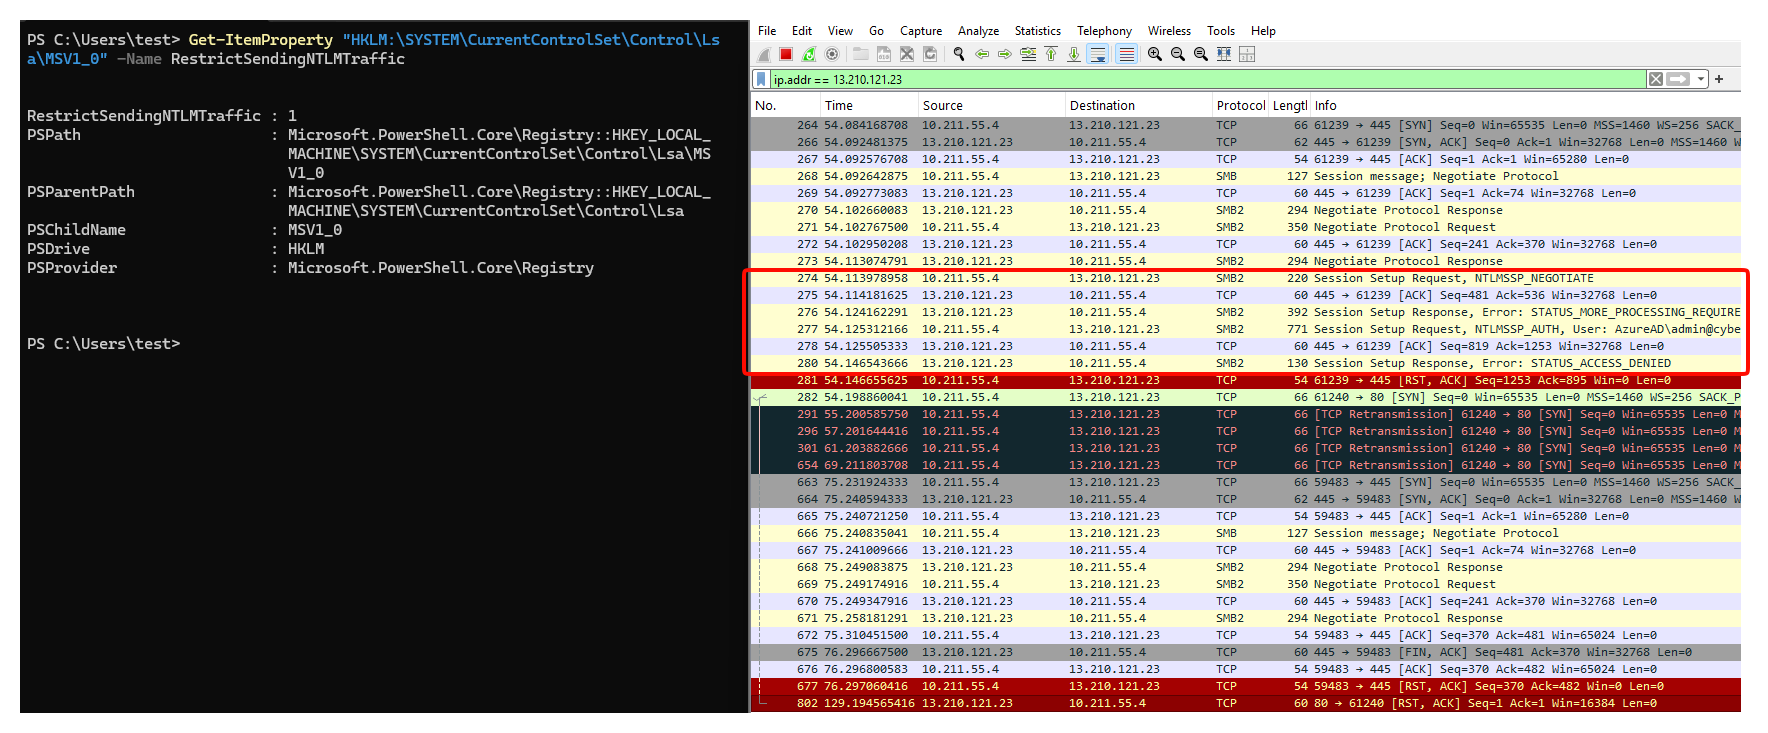The height and width of the screenshot is (733, 1768).
Task: Sort by the Time column header
Action: pos(869,105)
